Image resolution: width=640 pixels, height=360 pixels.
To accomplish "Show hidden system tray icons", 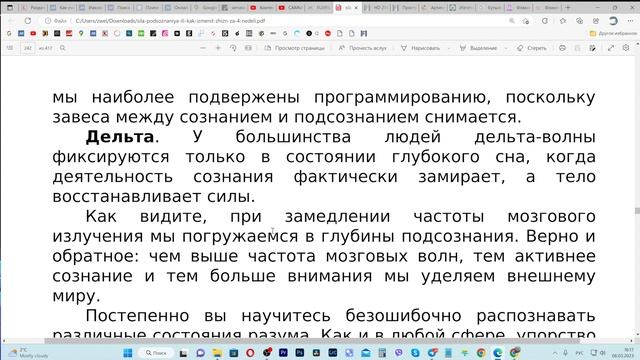I will click(555, 353).
